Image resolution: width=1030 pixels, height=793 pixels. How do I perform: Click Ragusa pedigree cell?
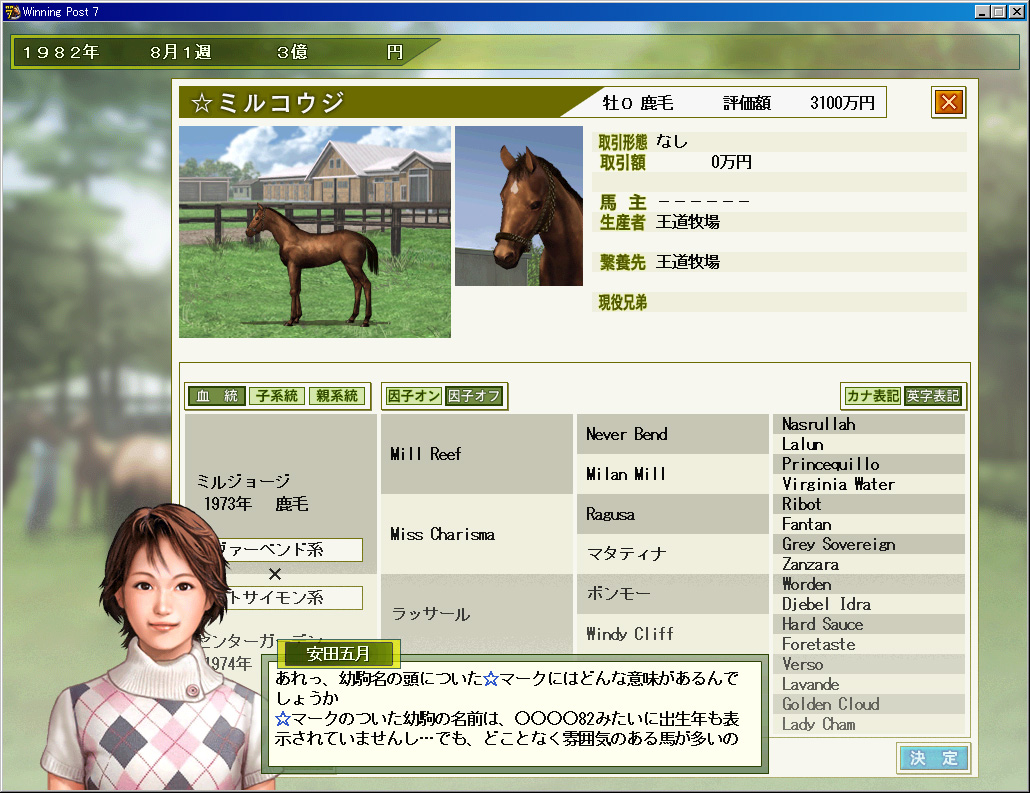[x=673, y=514]
